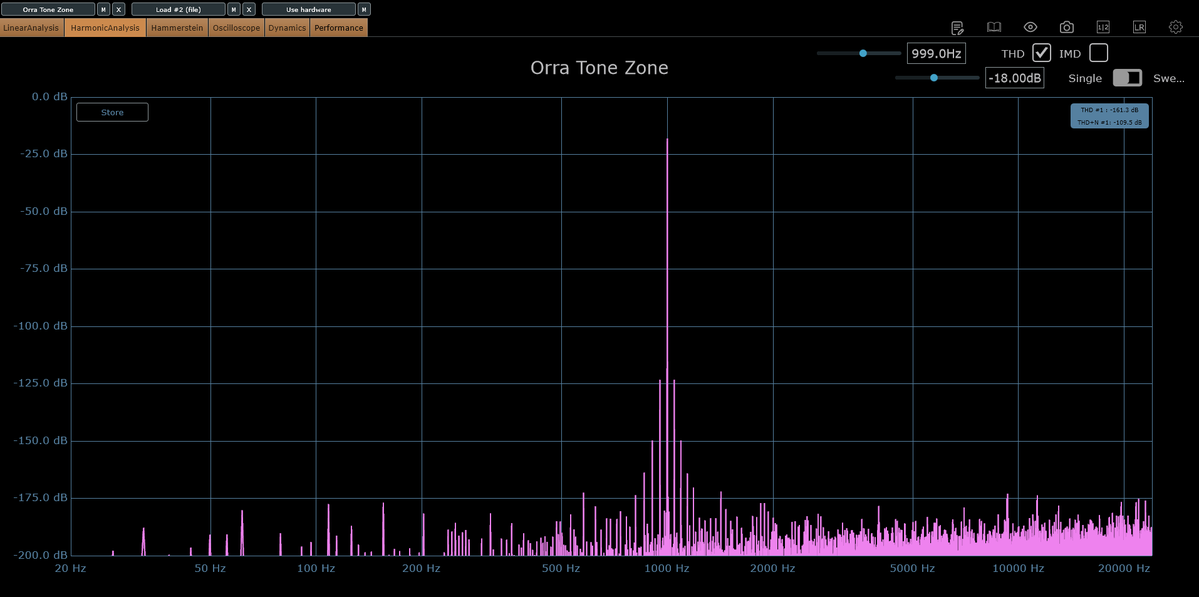1199x597 pixels.
Task: Toggle the Single/Sweep switch
Action: [x=1127, y=78]
